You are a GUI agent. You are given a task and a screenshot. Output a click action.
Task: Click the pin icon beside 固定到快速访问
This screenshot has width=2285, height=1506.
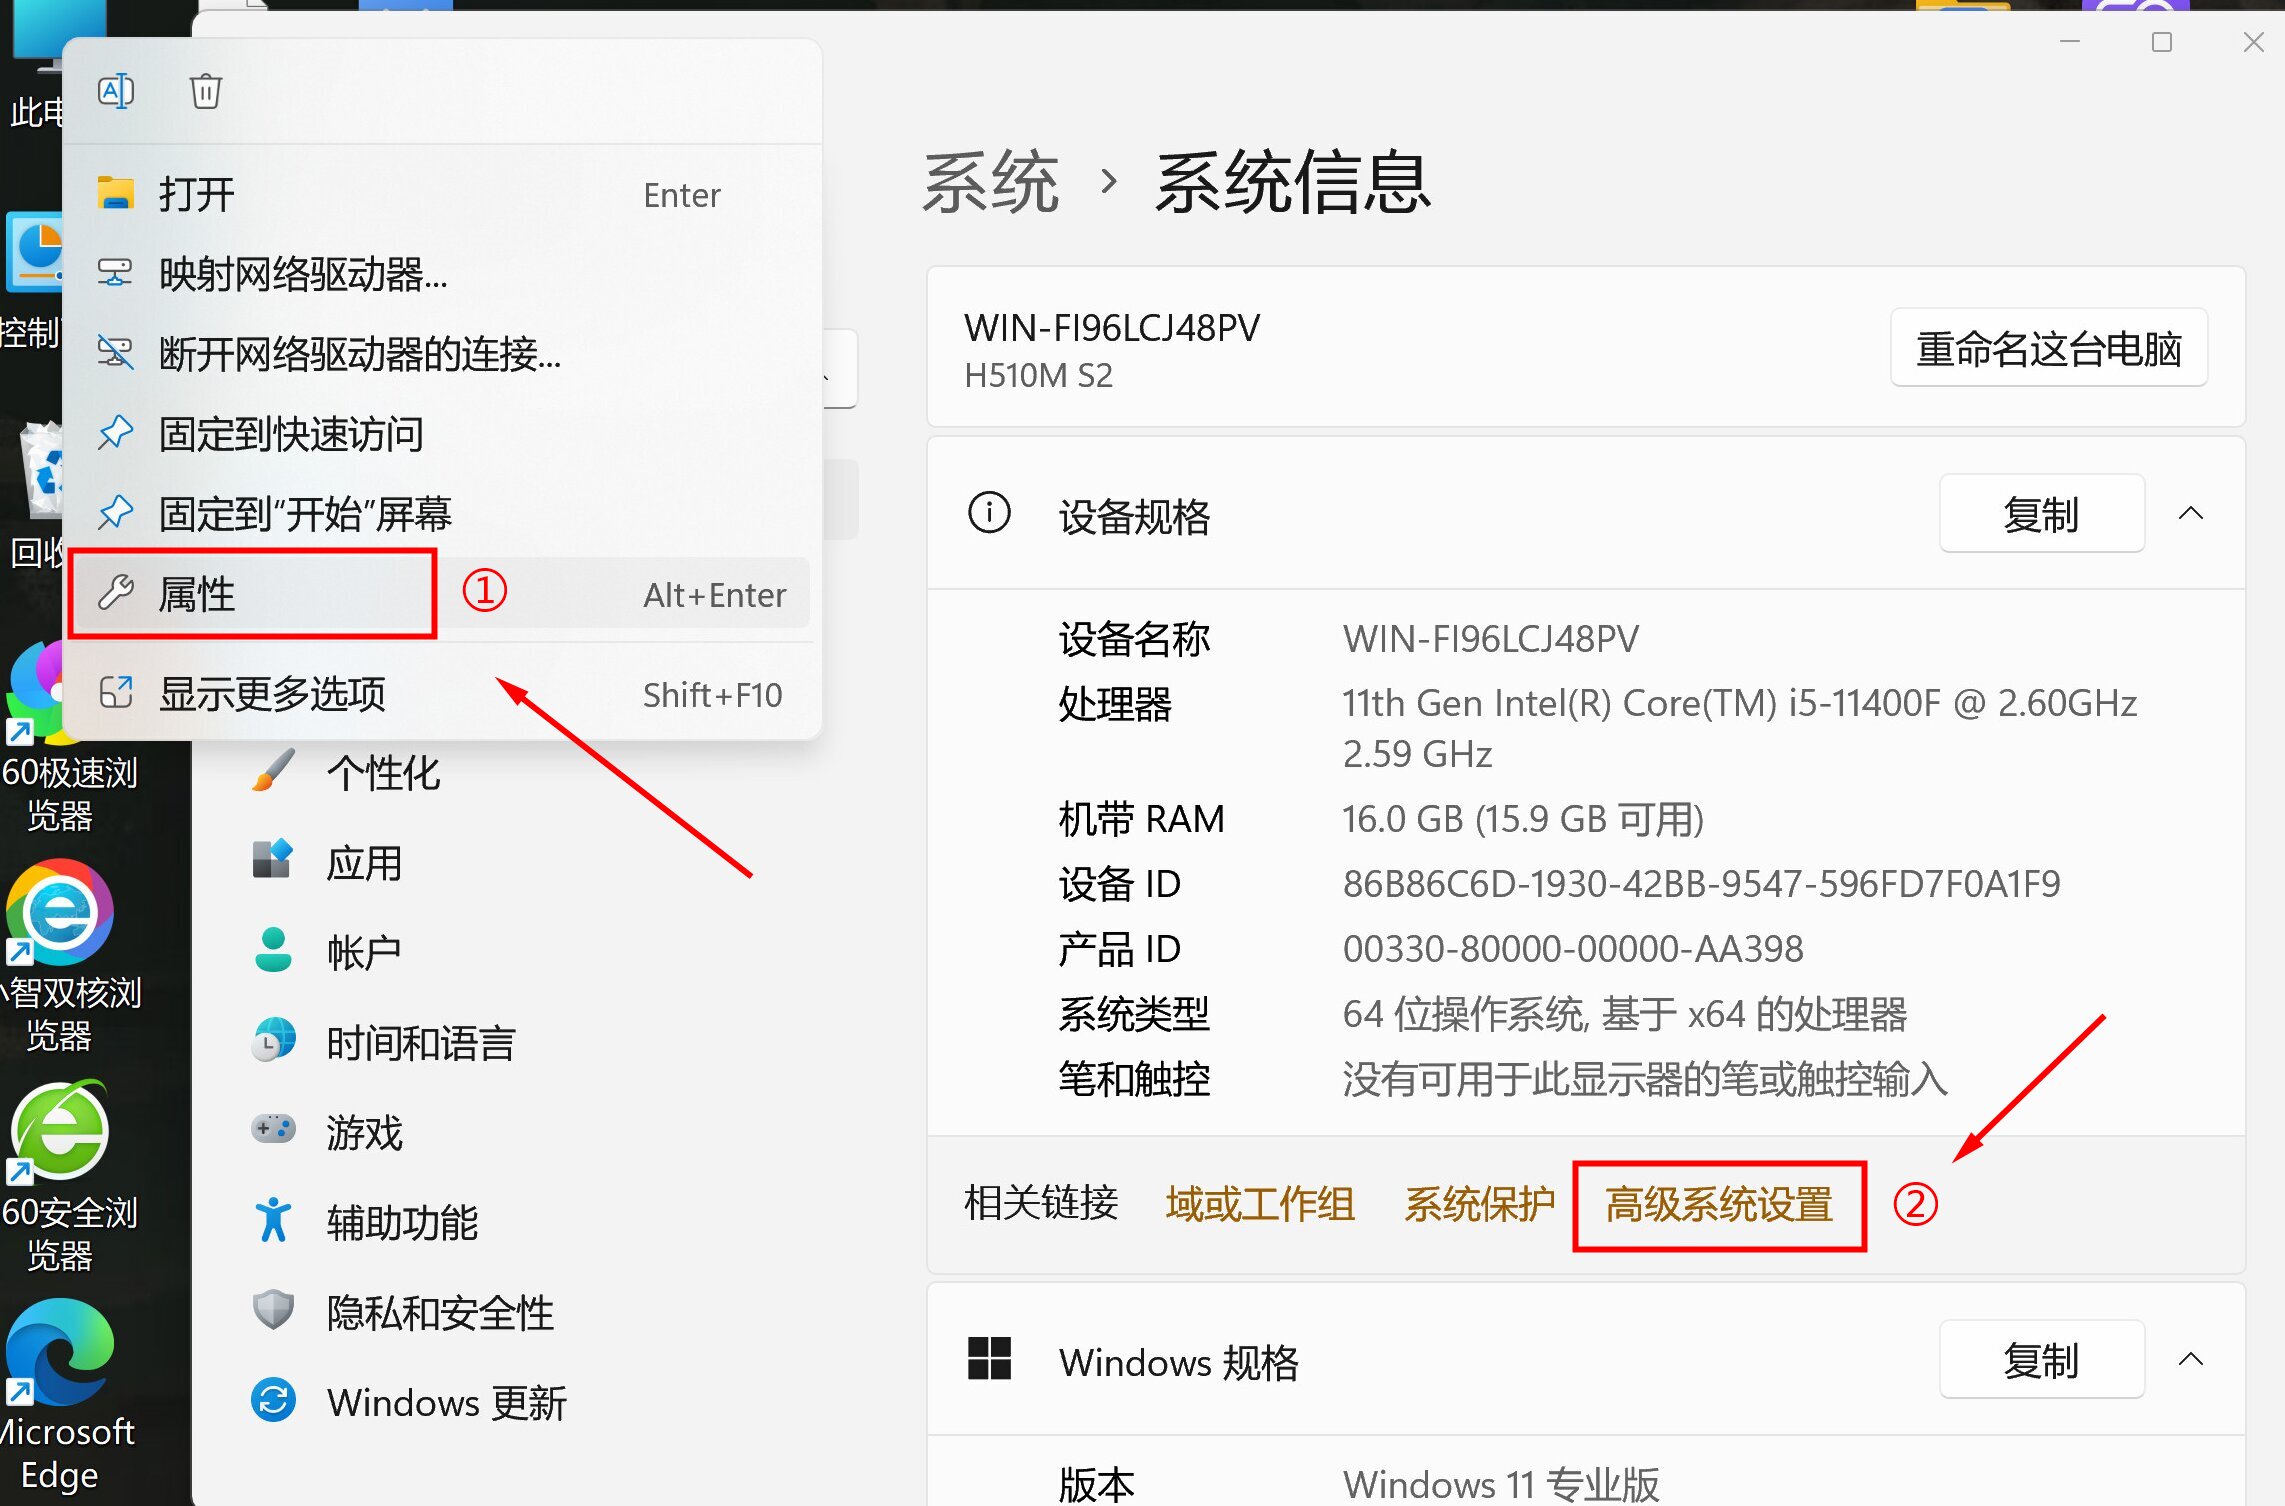(x=116, y=432)
